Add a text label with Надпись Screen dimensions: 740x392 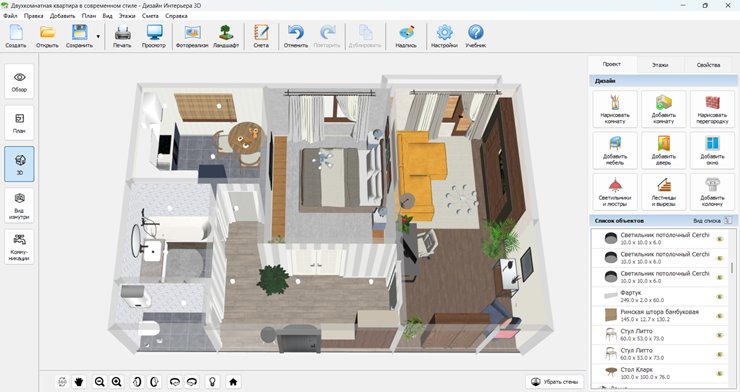[406, 36]
